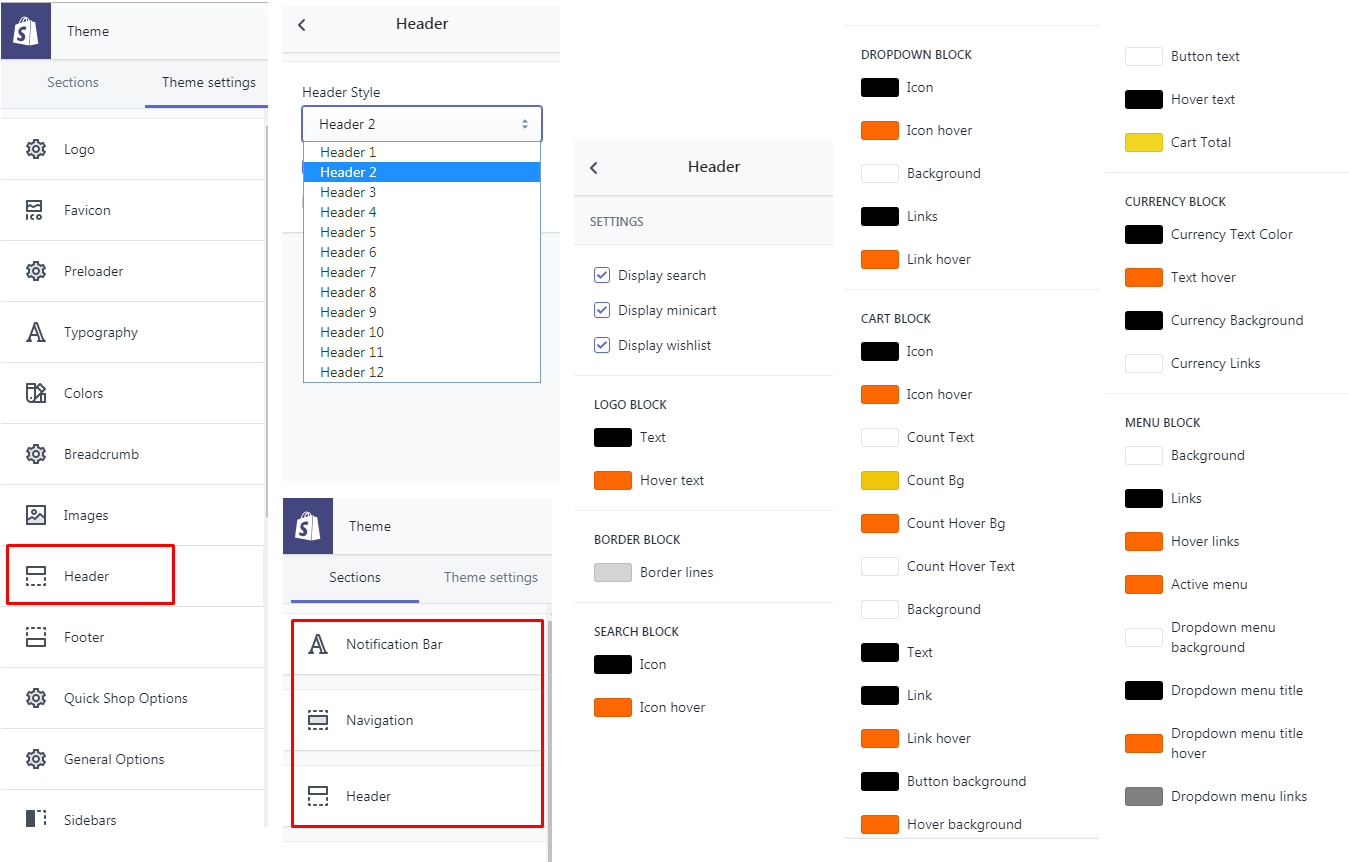
Task: Toggle the Display wishlist checkbox
Action: click(x=602, y=345)
